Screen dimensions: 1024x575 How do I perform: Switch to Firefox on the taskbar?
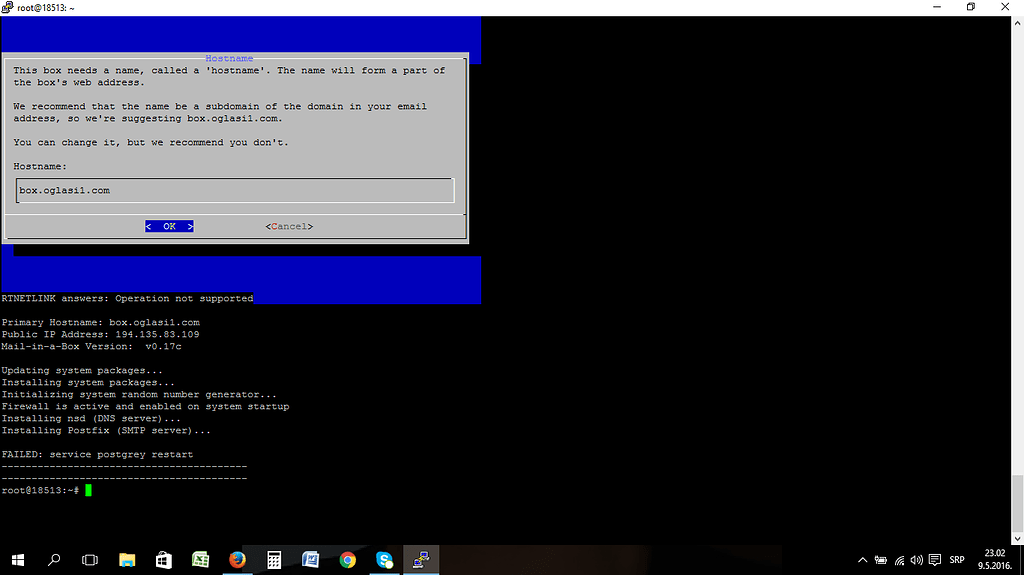(x=237, y=560)
